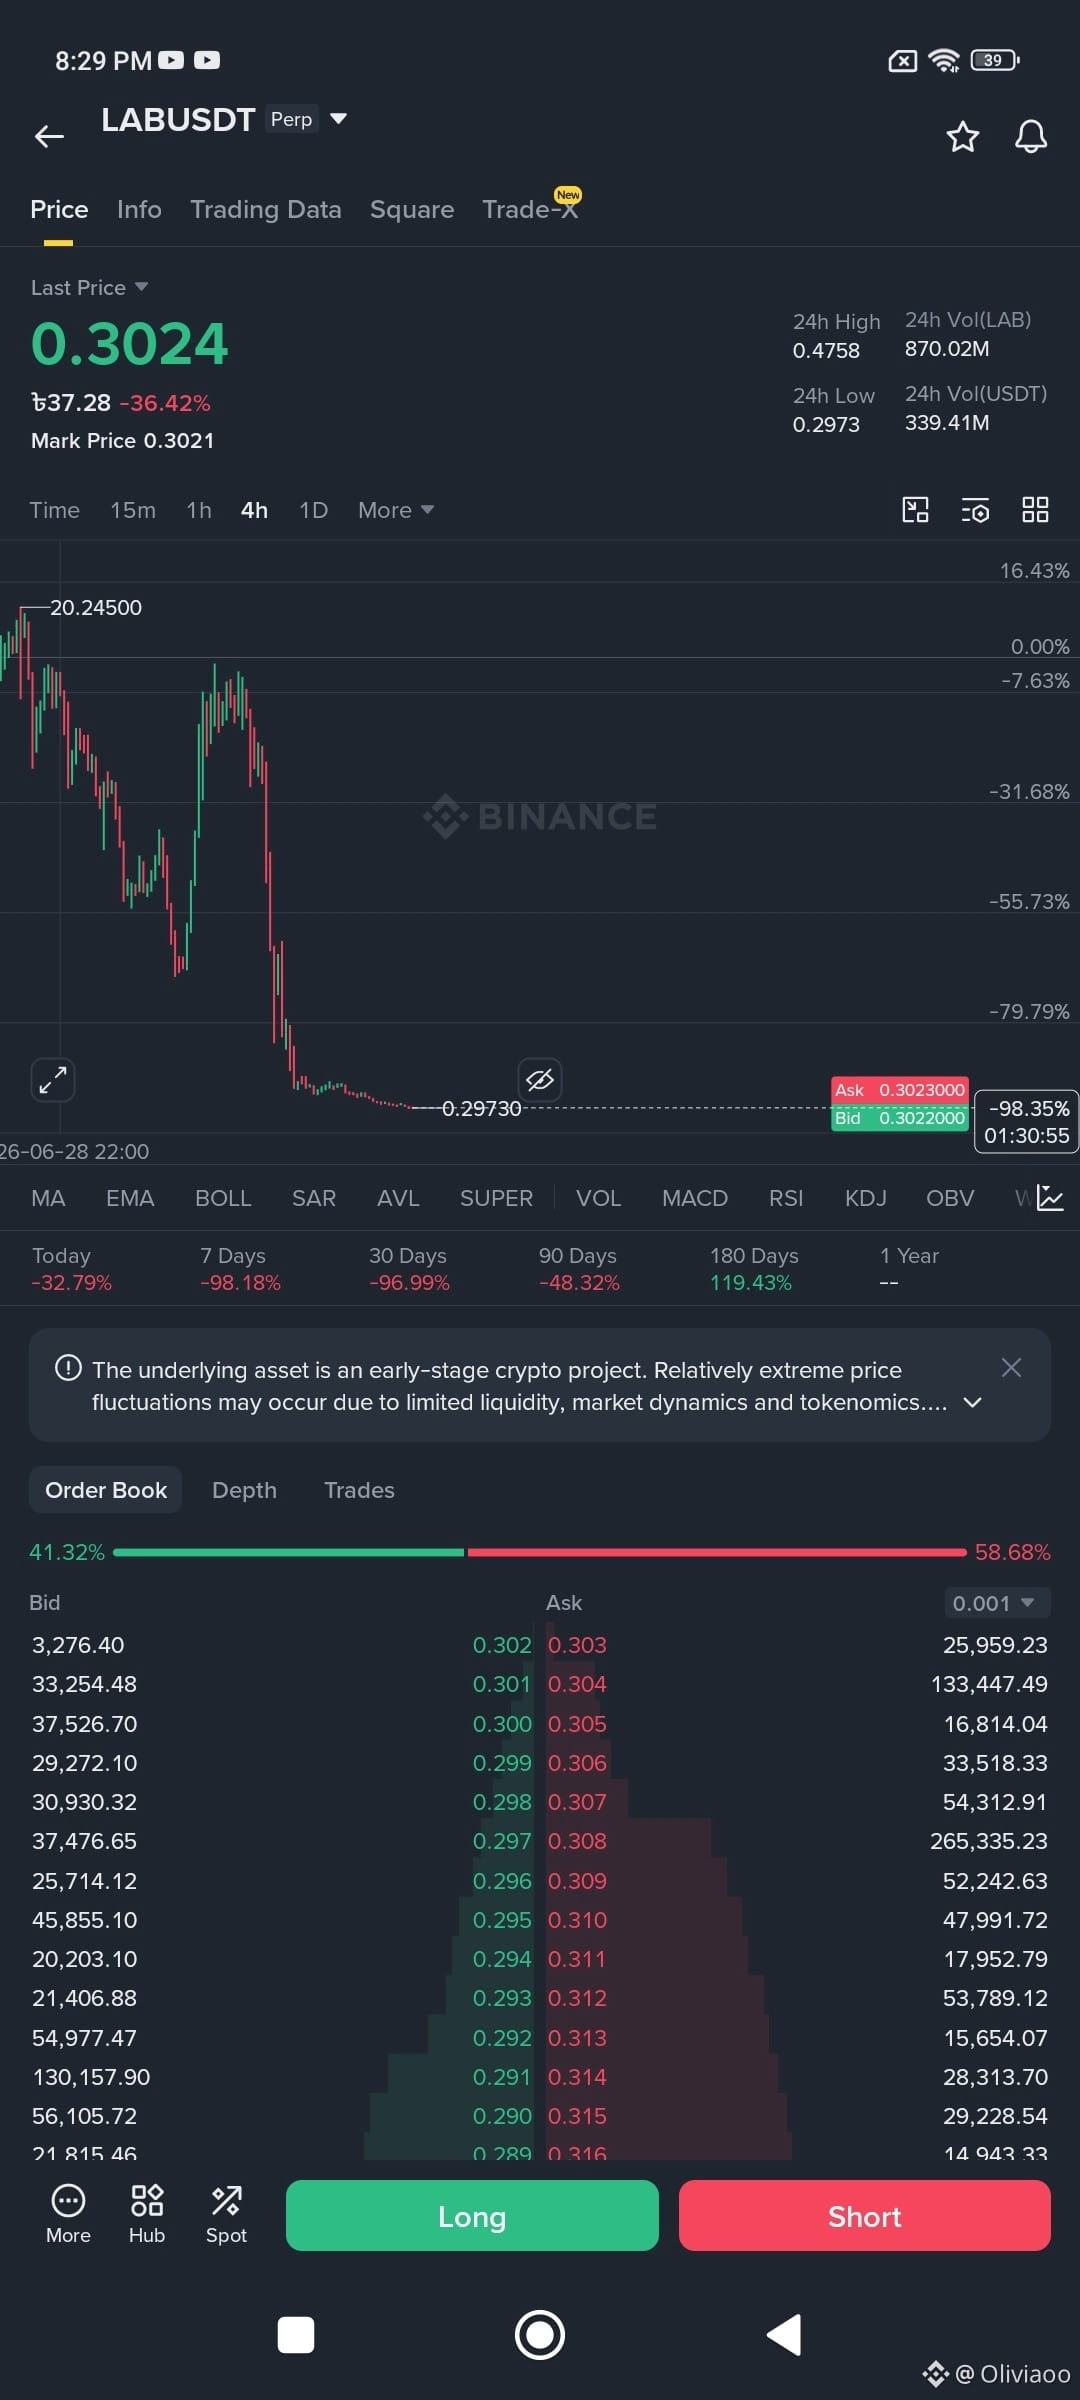Tap the last price 0.3024
This screenshot has width=1080, height=2400.
pyautogui.click(x=130, y=344)
